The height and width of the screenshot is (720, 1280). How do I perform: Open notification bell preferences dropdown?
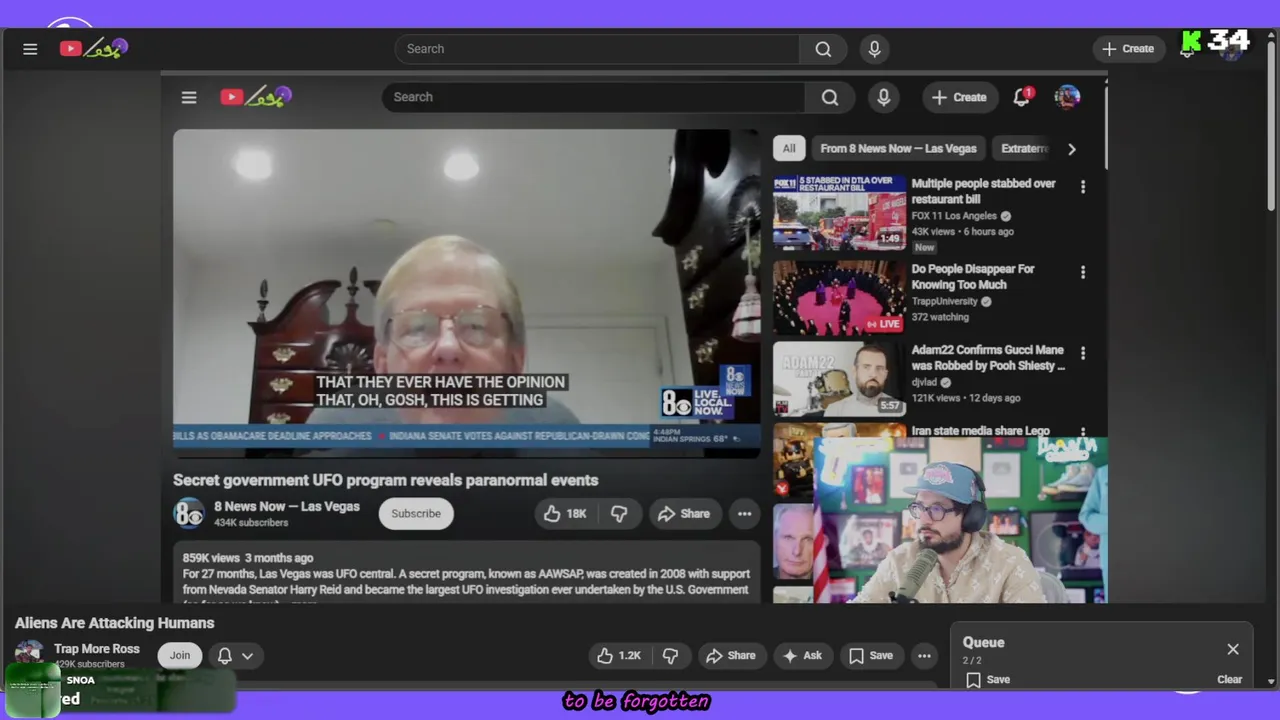coord(236,656)
